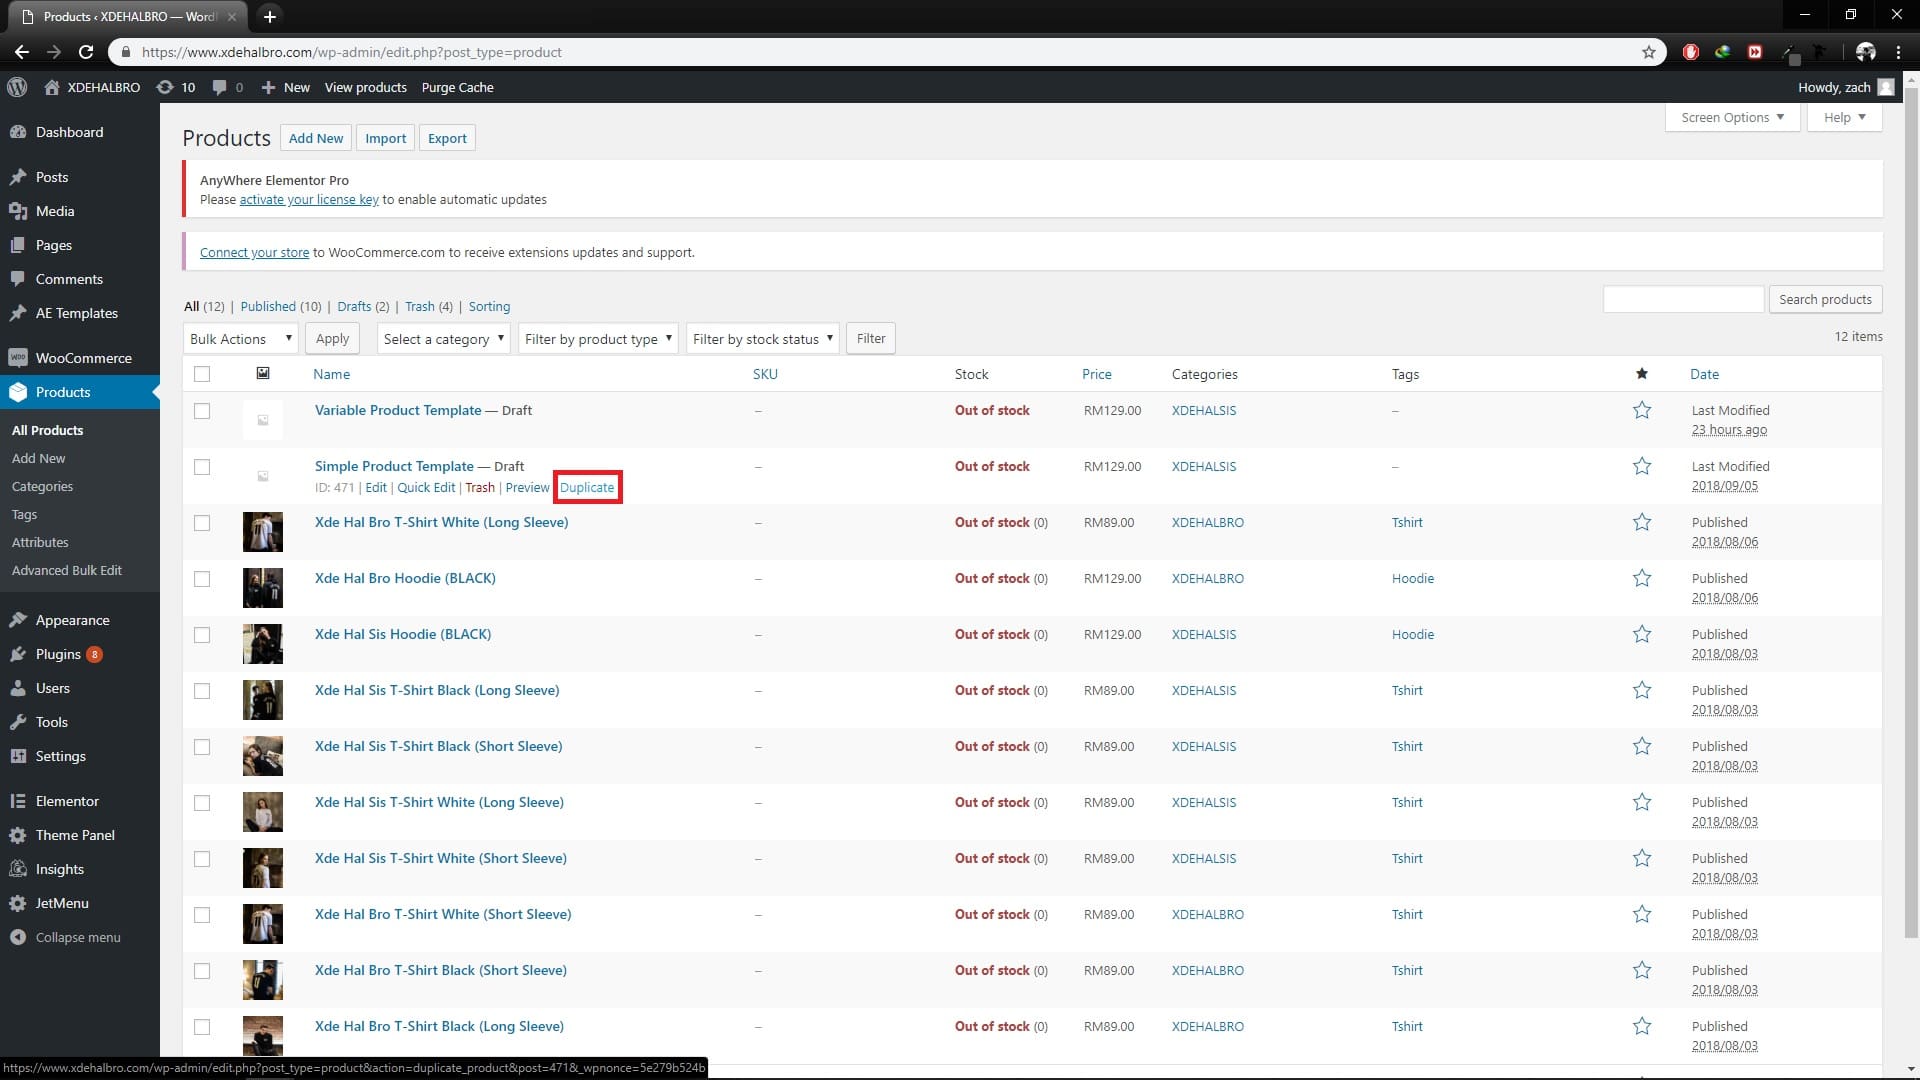Show Trash (4) products tab

[x=429, y=306]
